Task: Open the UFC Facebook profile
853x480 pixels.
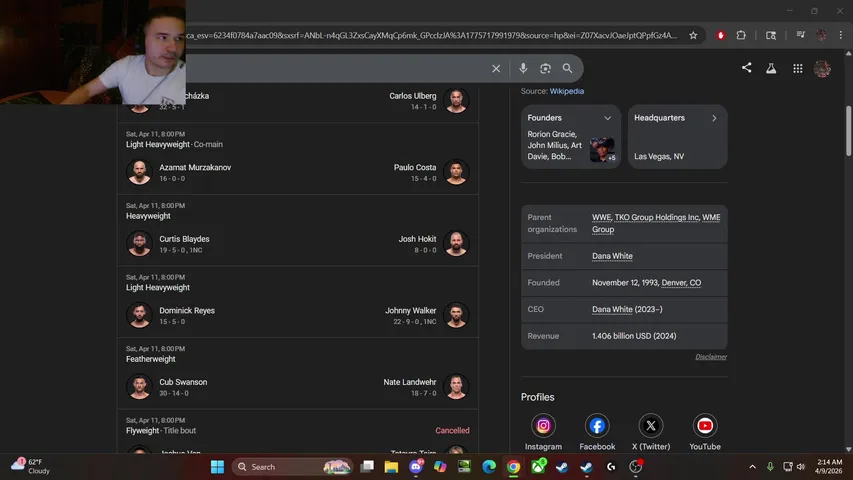Action: click(597, 426)
